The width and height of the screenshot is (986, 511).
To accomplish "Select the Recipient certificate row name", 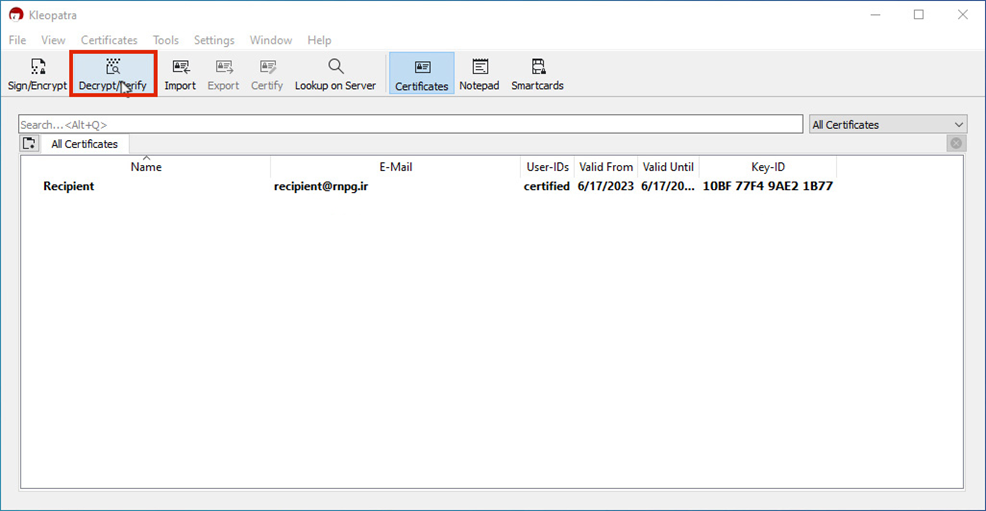I will [x=69, y=186].
